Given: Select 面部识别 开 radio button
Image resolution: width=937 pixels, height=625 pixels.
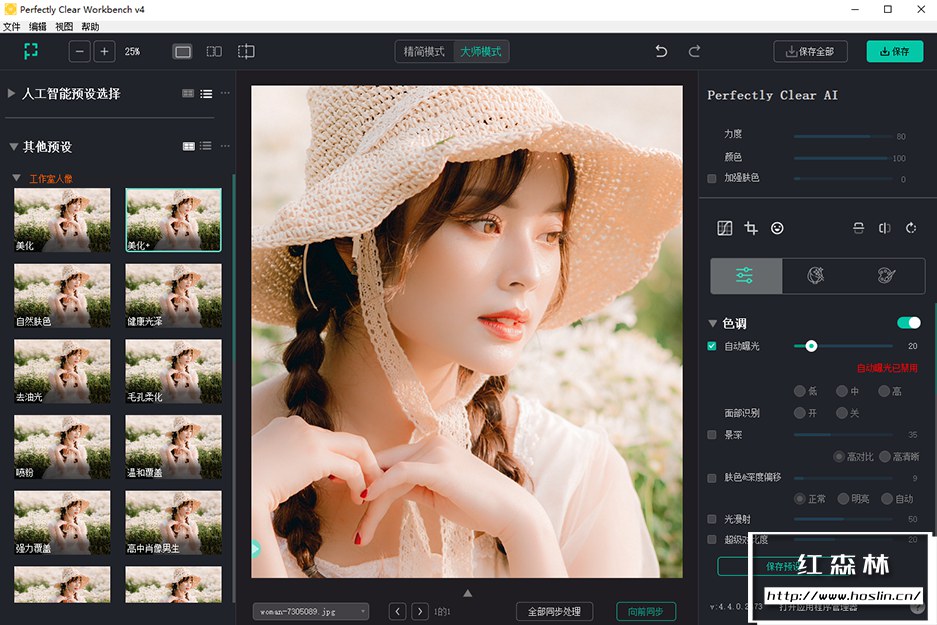Looking at the screenshot, I should (800, 412).
